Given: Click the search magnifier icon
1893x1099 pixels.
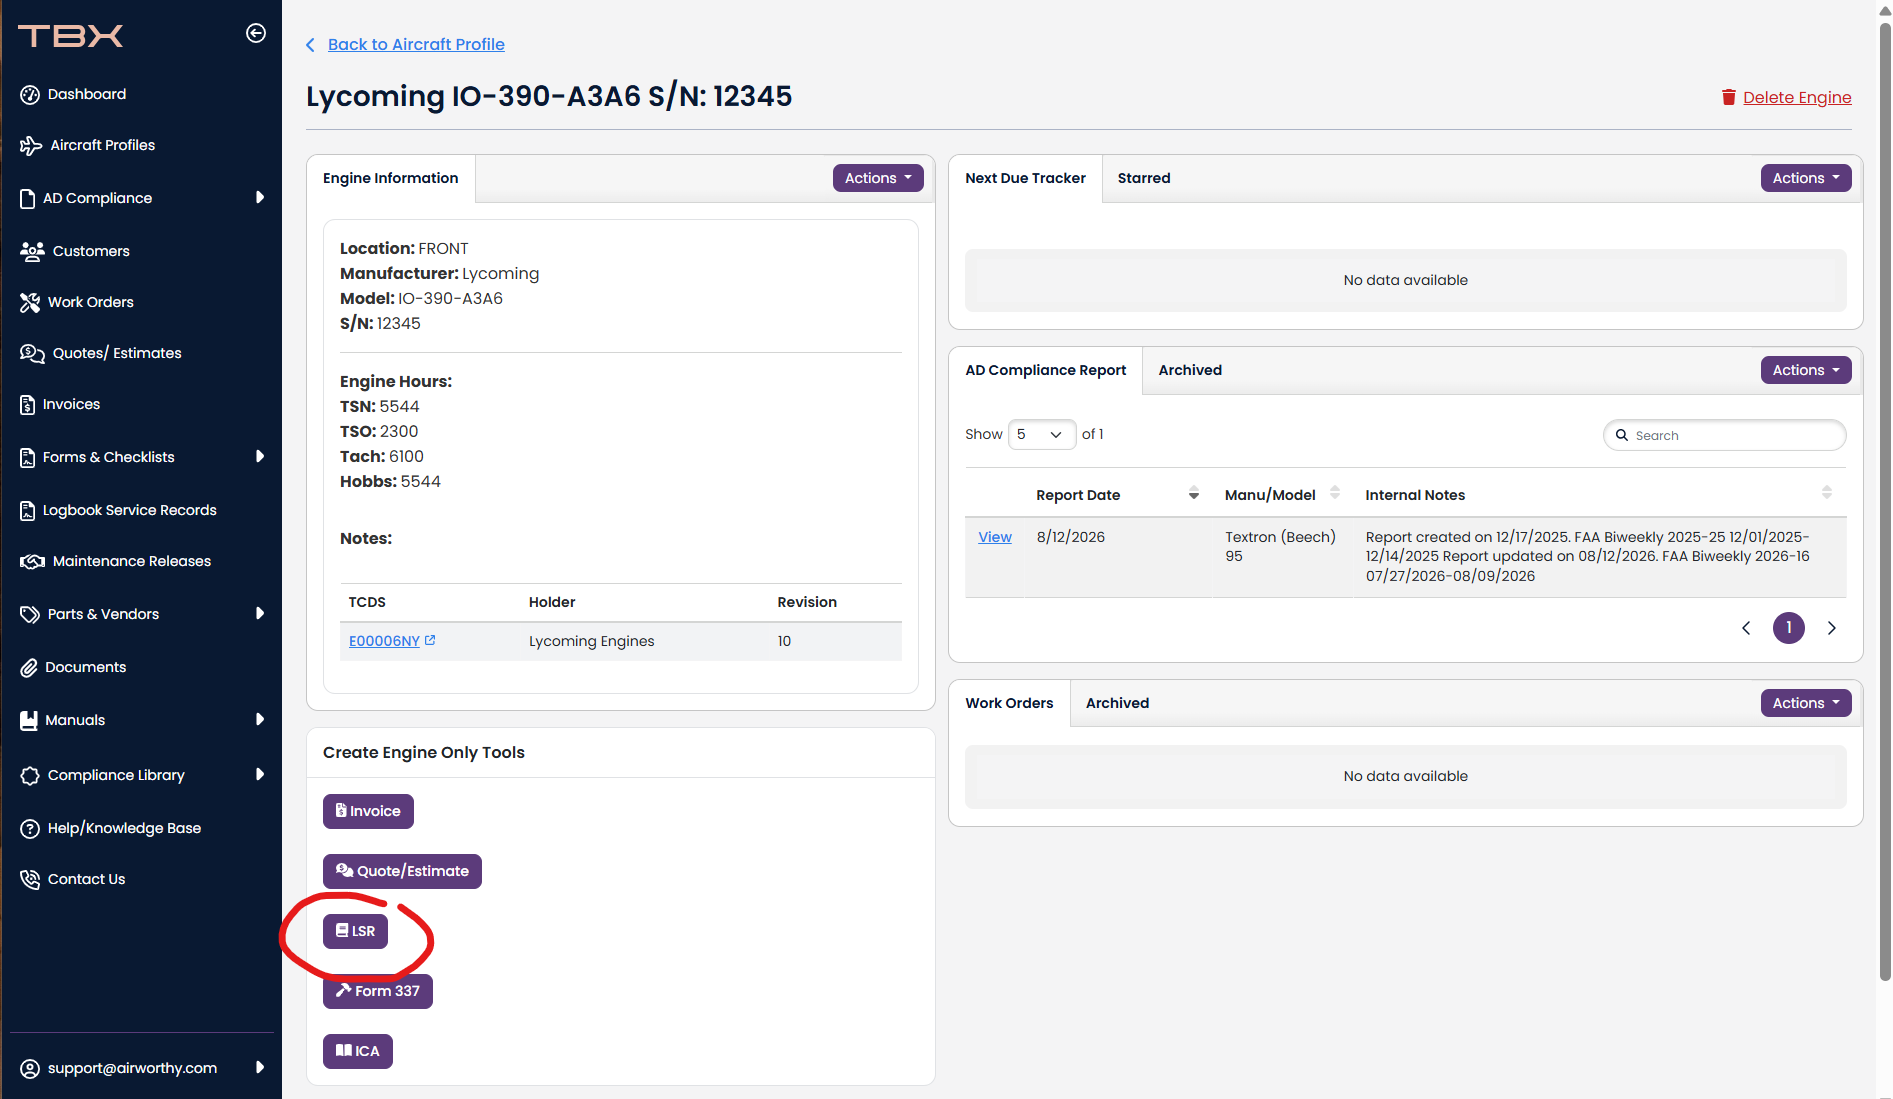Looking at the screenshot, I should 1622,436.
